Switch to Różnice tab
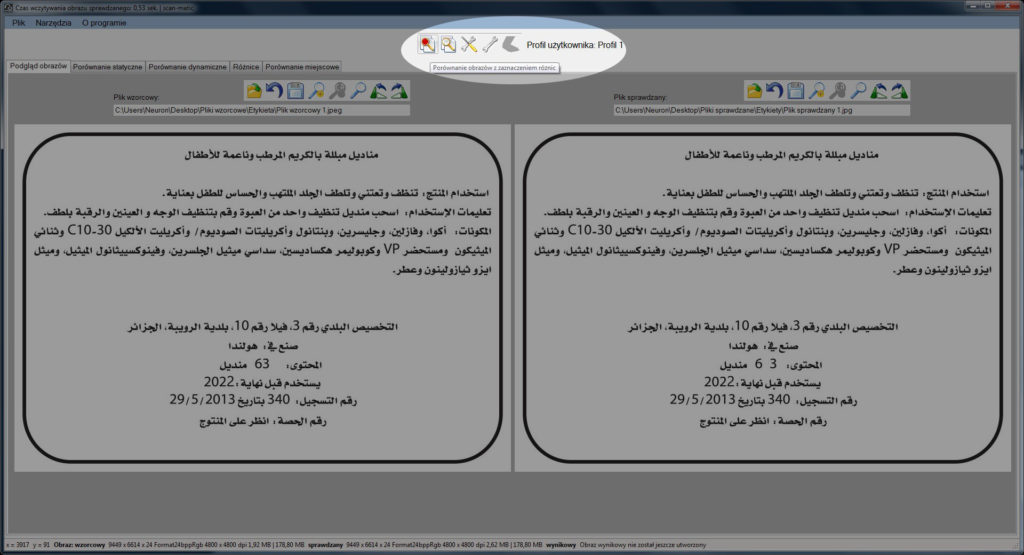Image resolution: width=1024 pixels, height=555 pixels. click(x=246, y=67)
